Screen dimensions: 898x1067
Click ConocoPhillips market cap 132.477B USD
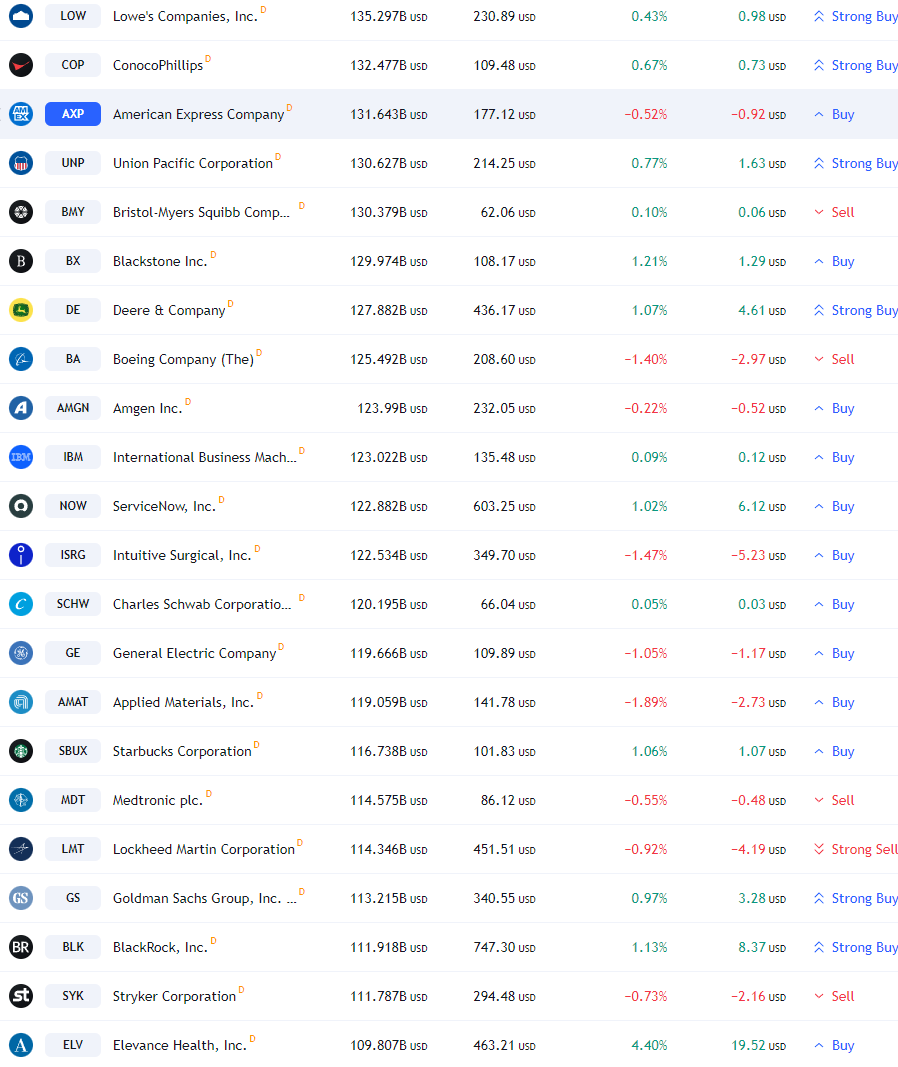point(388,65)
